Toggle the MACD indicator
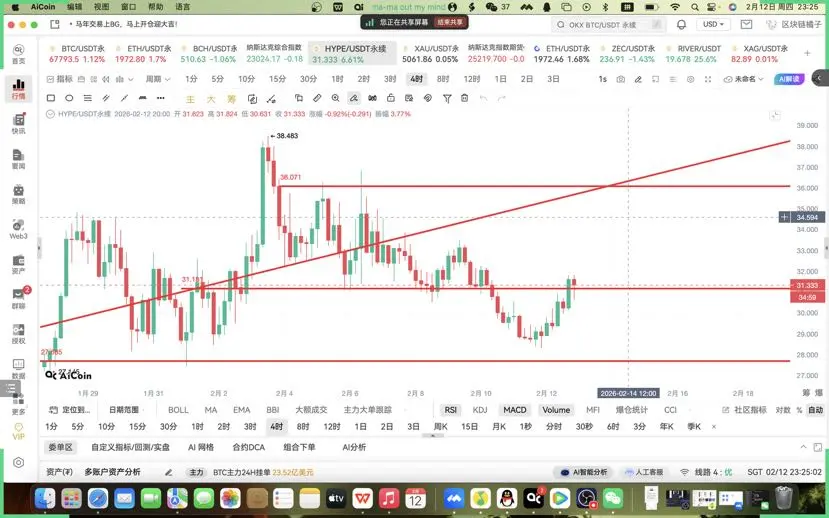 (514, 410)
